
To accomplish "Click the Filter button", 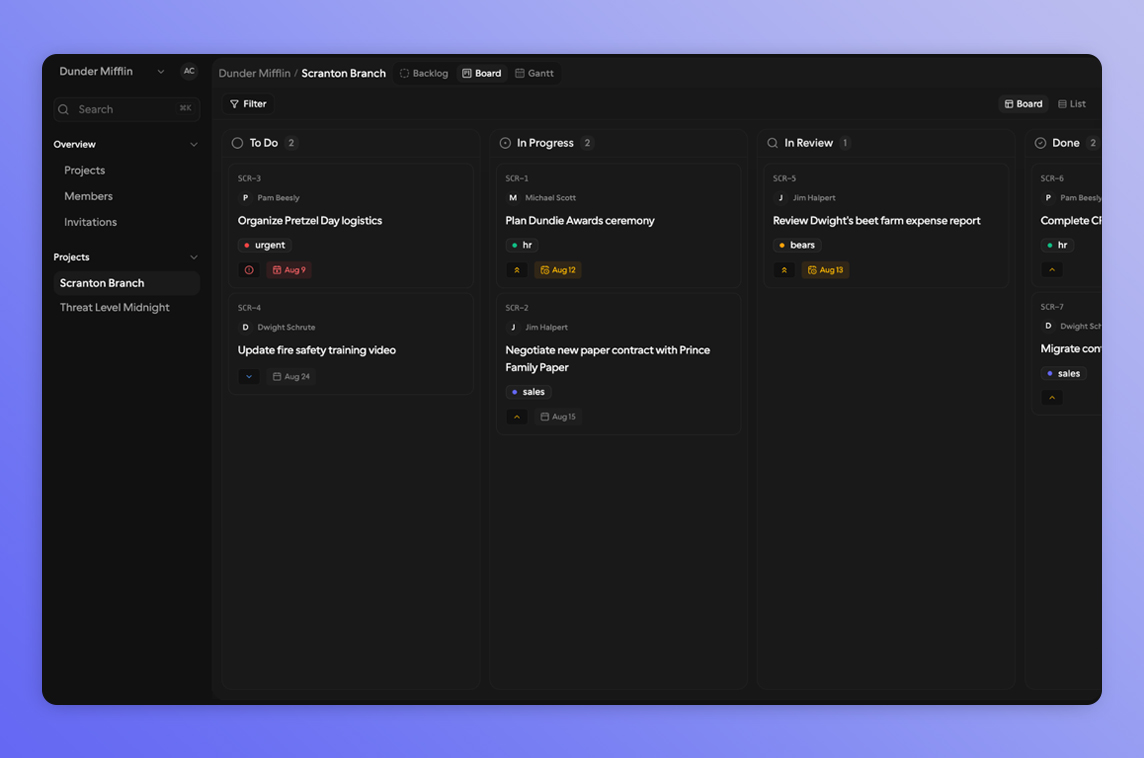I will (x=248, y=104).
